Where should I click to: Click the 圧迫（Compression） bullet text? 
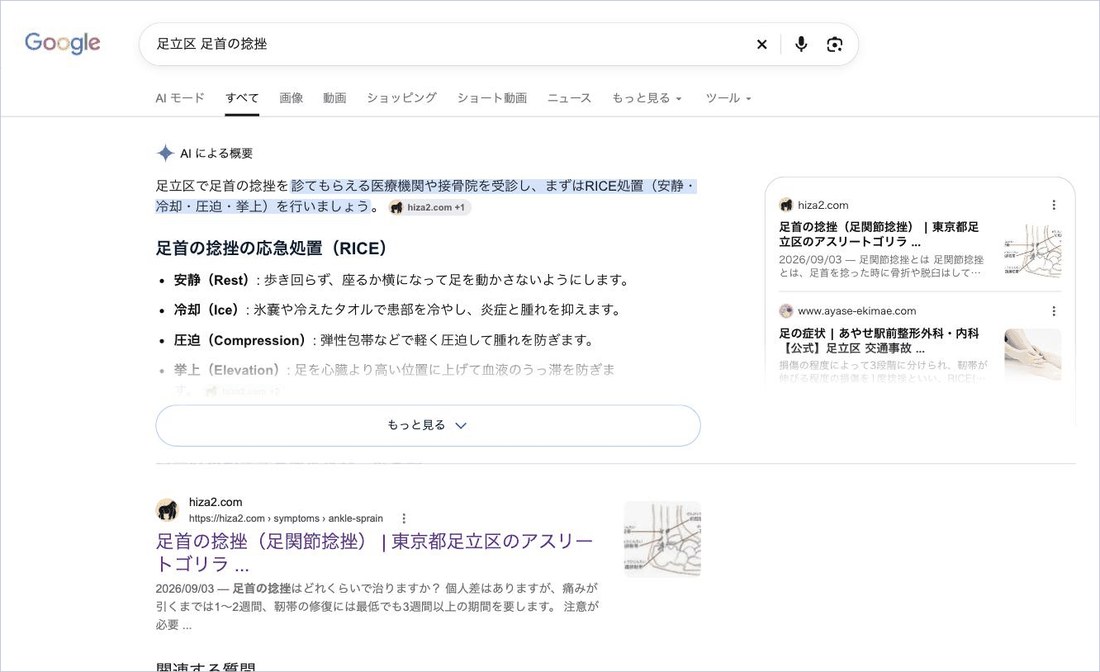[384, 340]
